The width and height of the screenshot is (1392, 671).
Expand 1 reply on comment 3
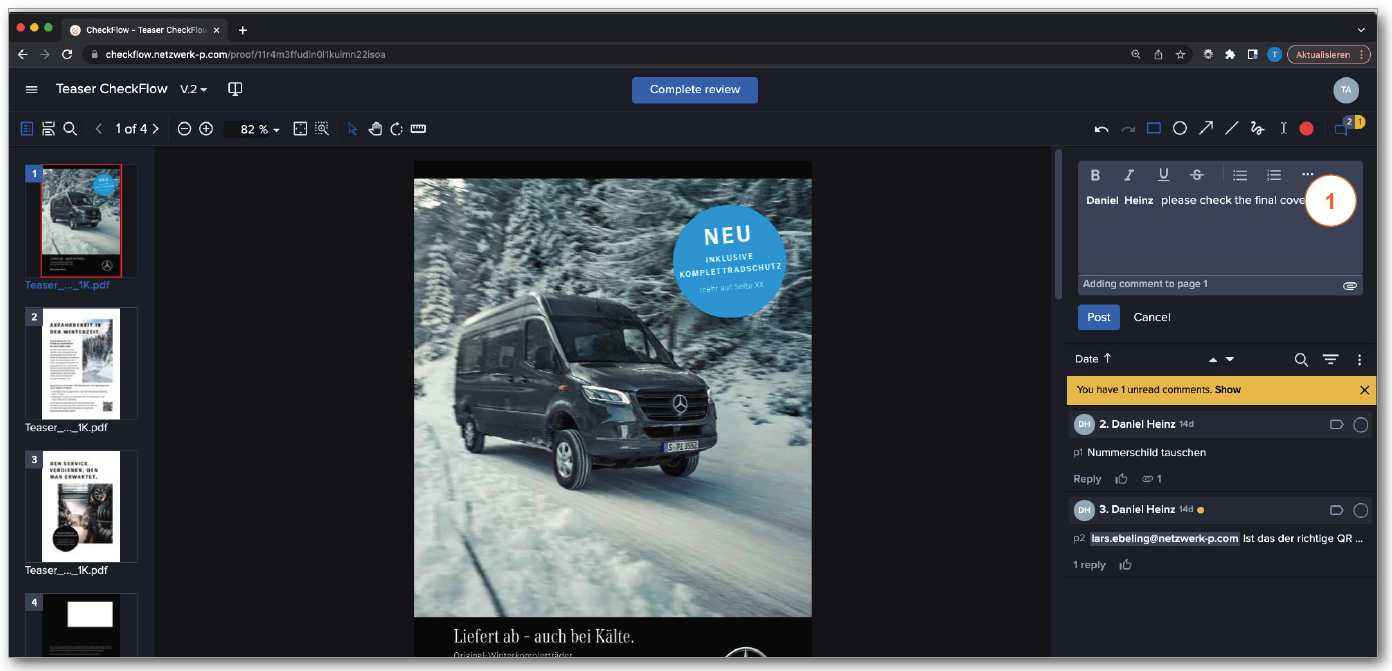point(1089,565)
